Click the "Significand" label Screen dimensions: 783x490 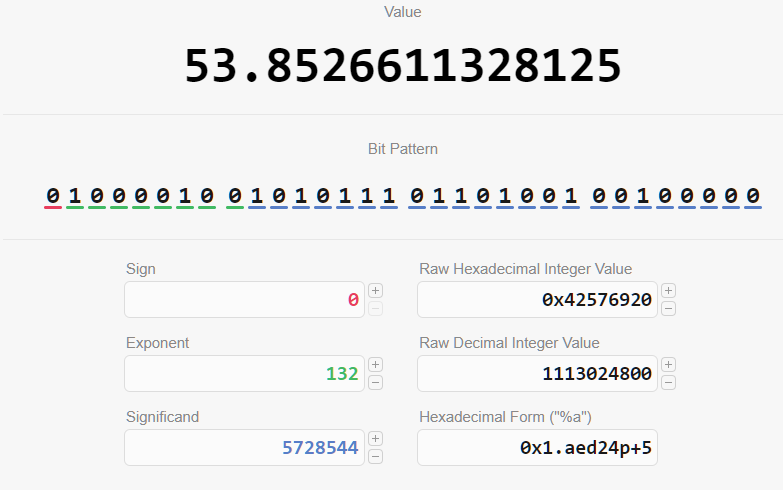(x=162, y=417)
